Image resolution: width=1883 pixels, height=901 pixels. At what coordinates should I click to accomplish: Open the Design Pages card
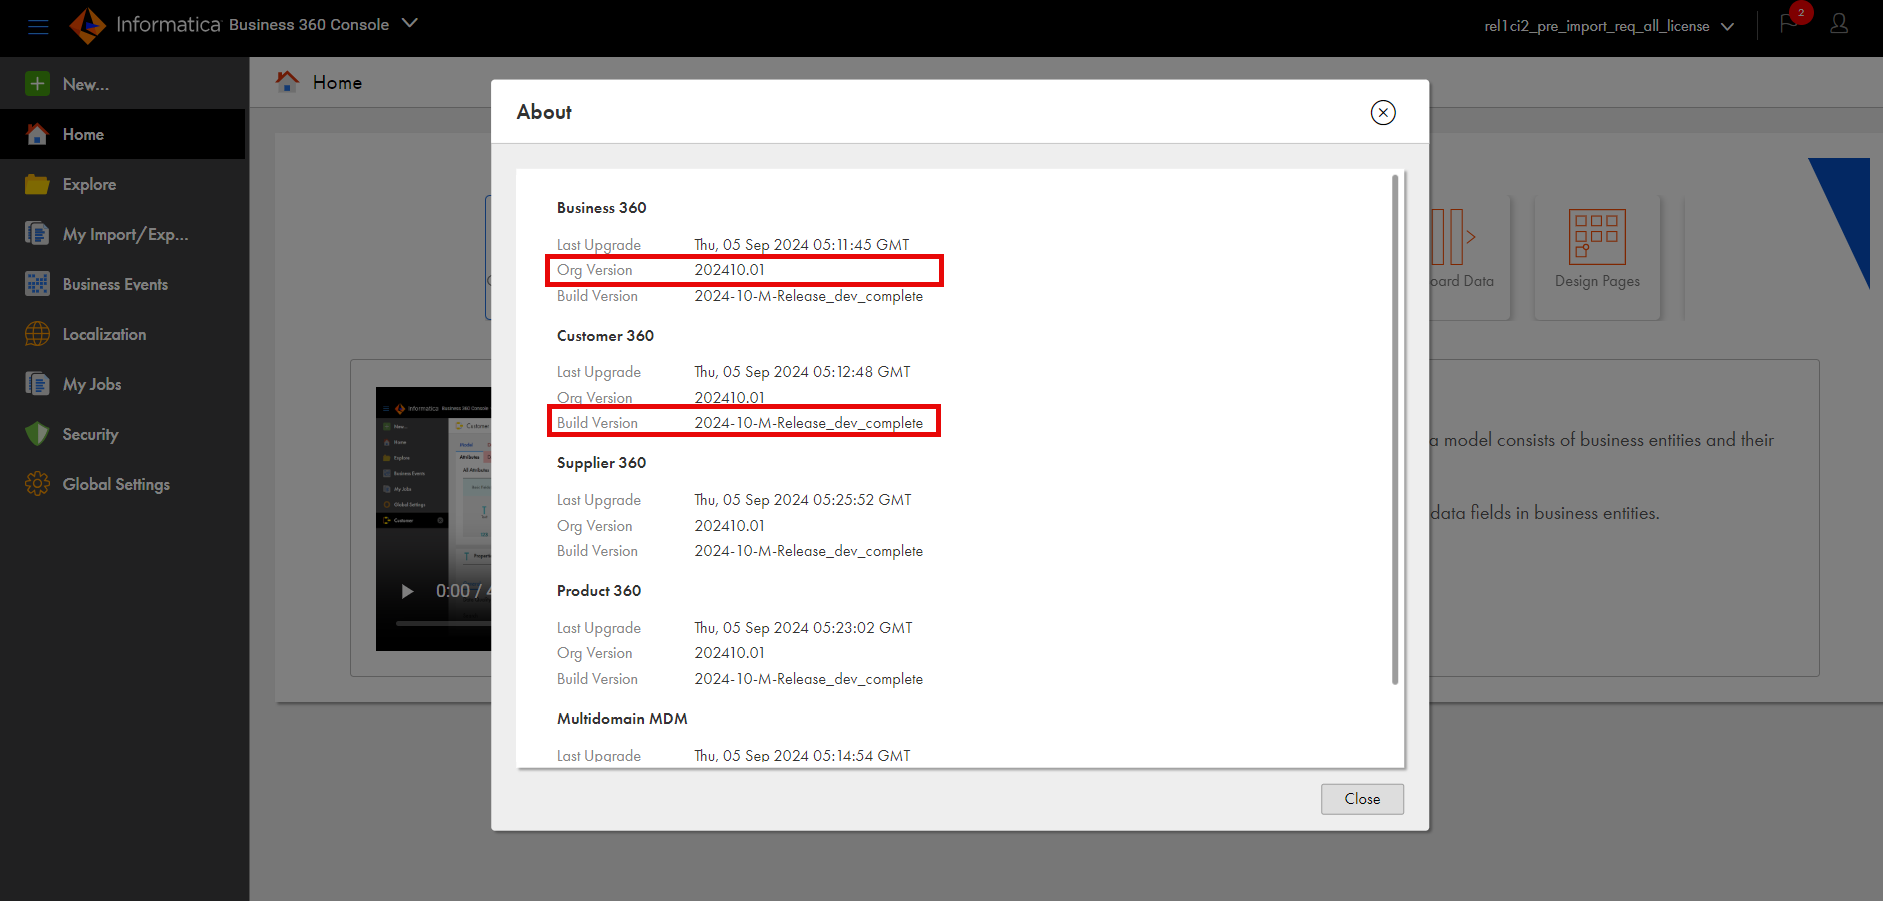coord(1597,257)
